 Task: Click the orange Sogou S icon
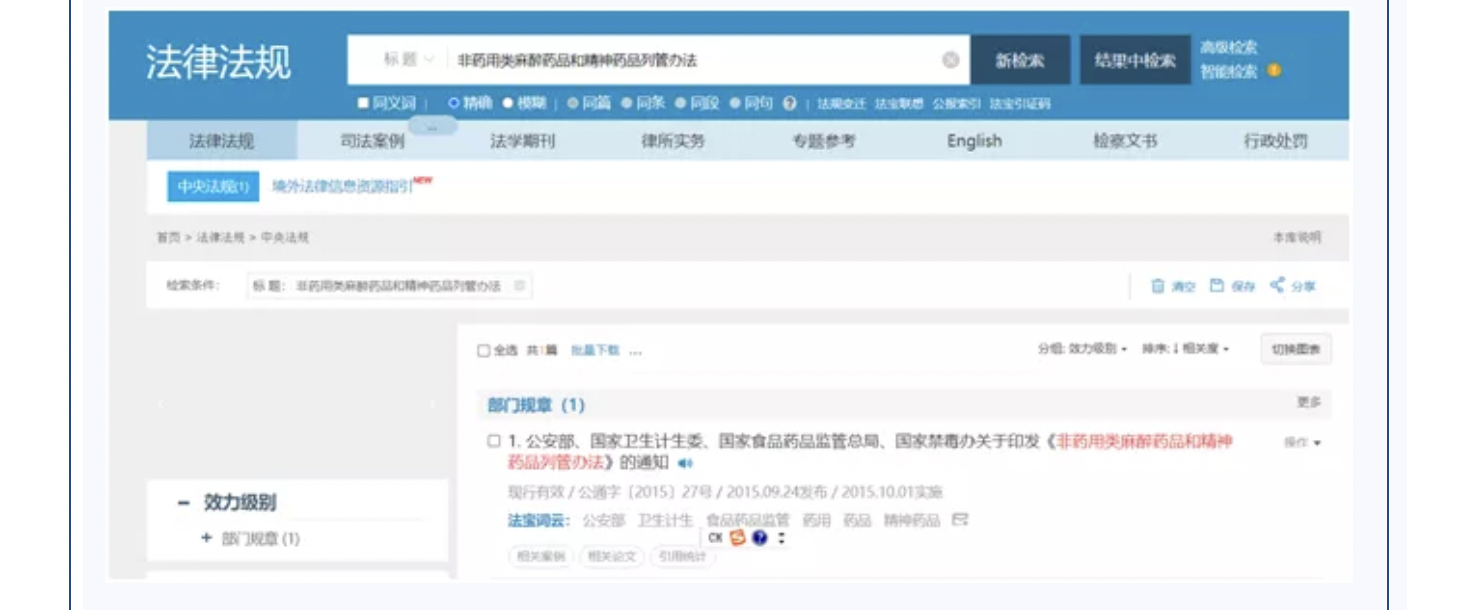pyautogui.click(x=738, y=538)
